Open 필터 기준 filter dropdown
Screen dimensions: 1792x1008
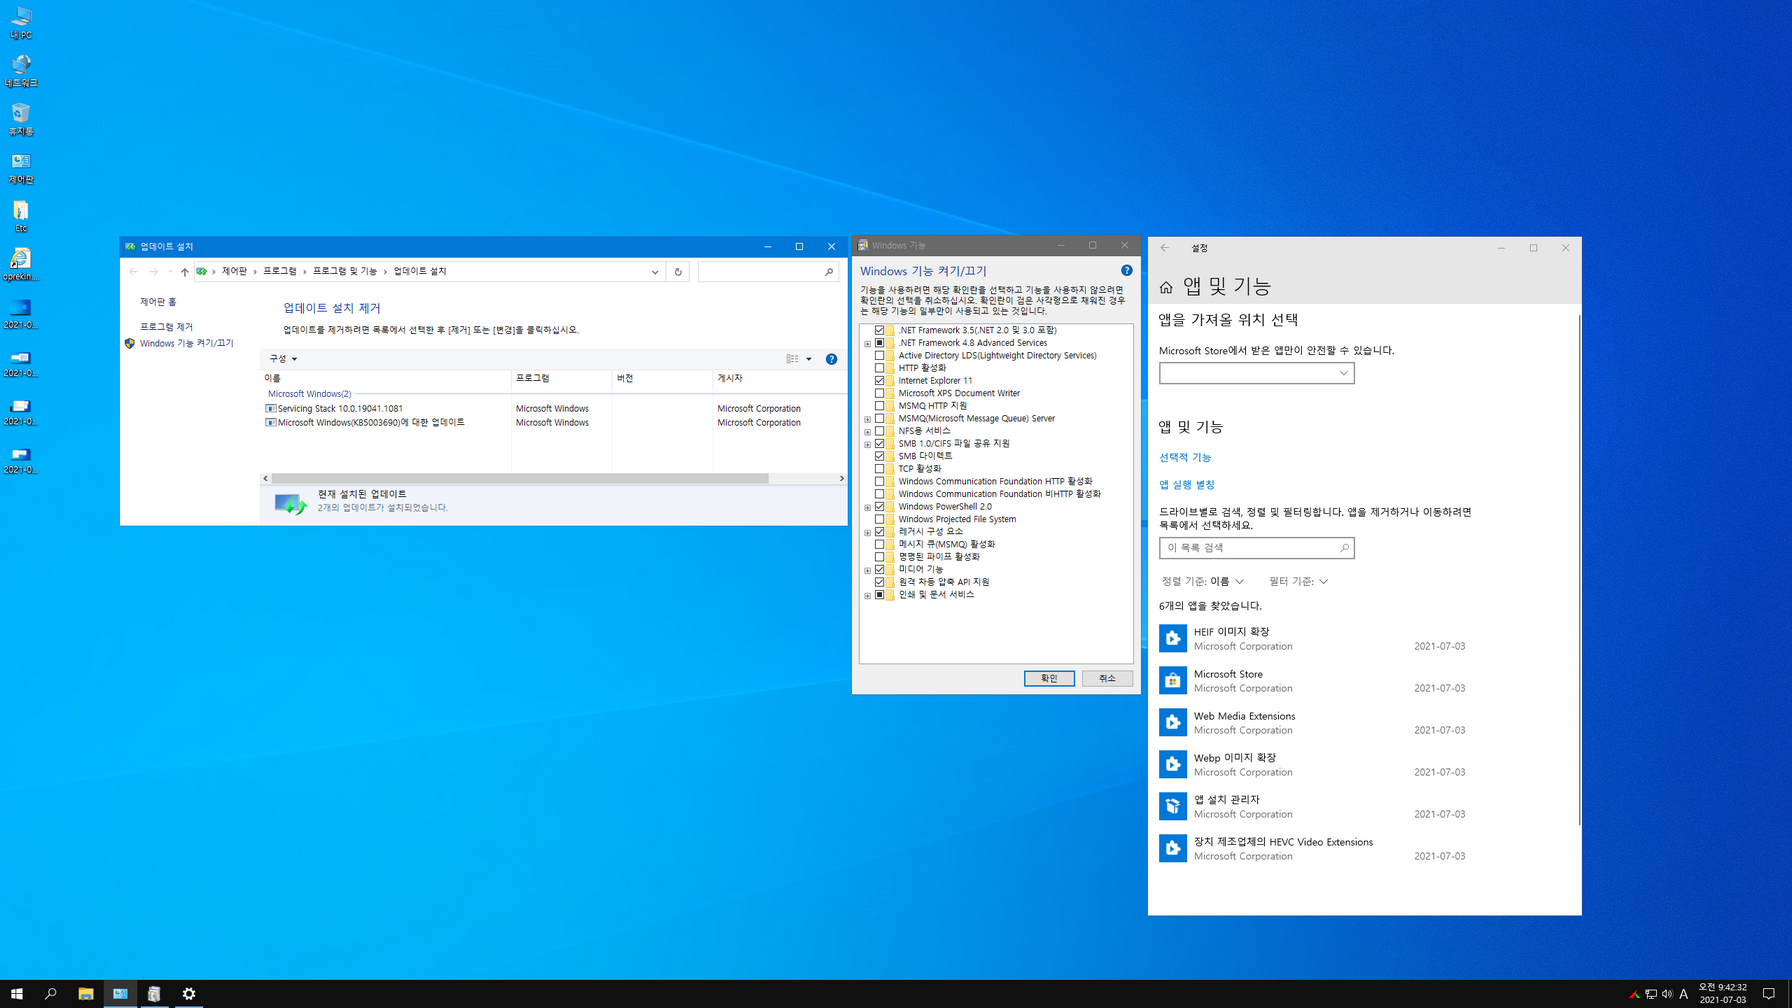[x=1298, y=581]
